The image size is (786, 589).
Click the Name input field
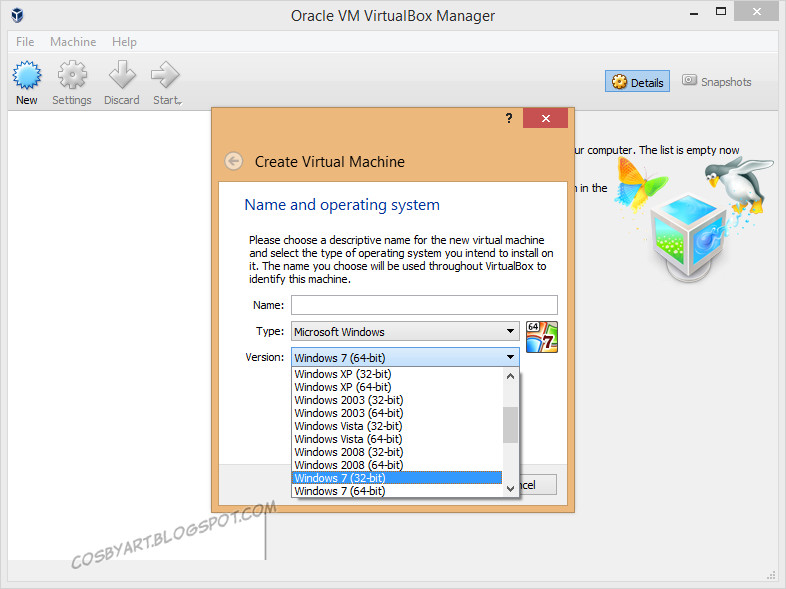424,305
